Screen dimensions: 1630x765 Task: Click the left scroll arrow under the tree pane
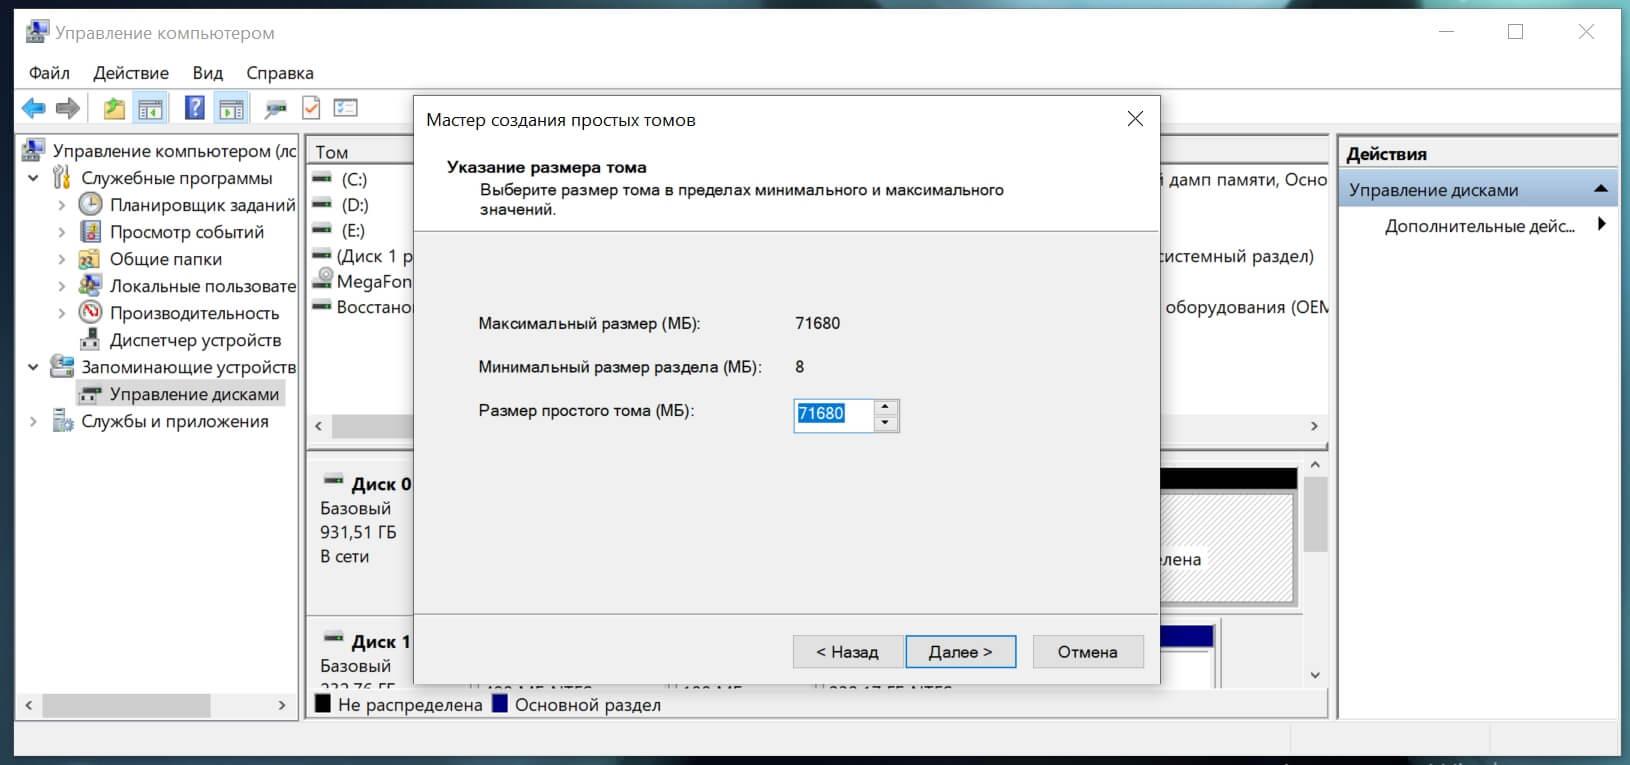tap(28, 705)
